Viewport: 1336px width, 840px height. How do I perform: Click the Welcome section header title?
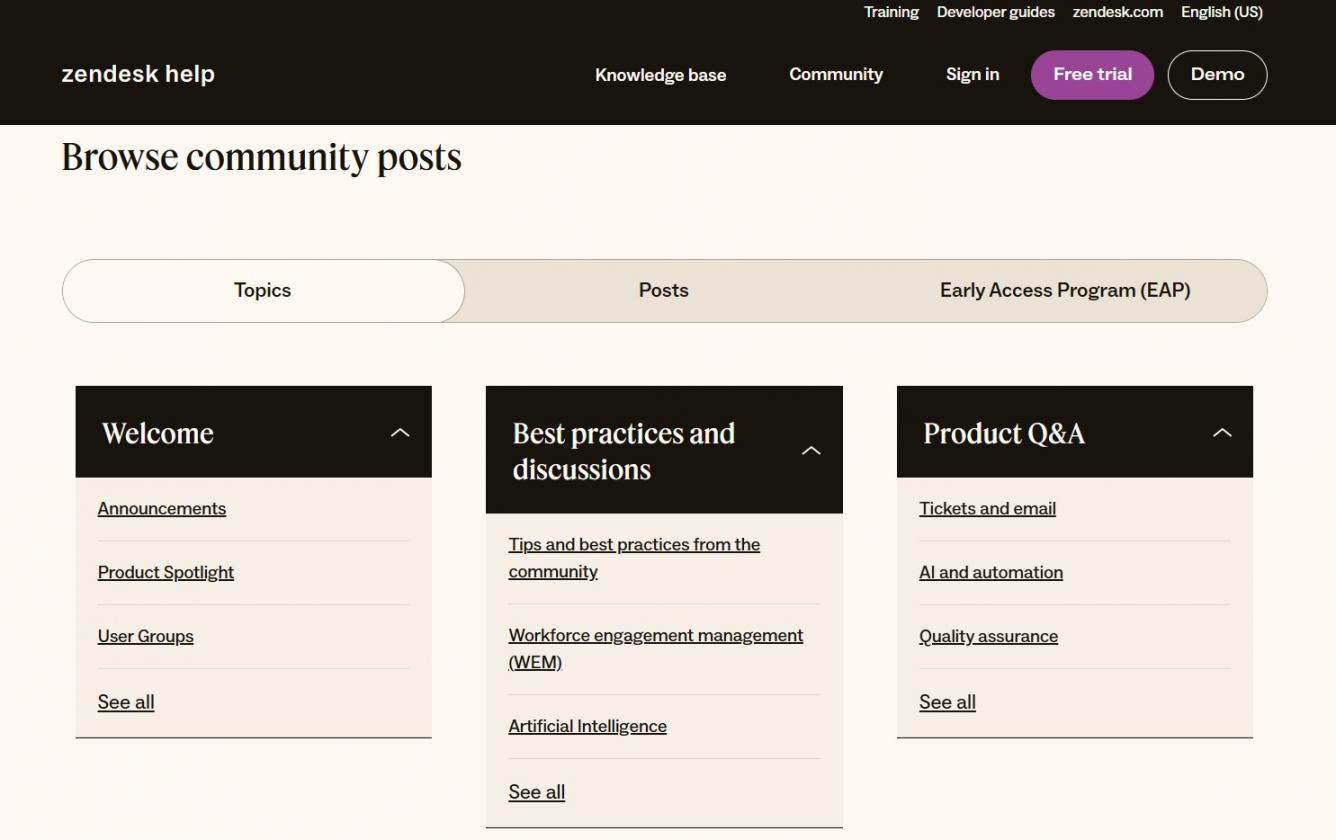click(x=158, y=433)
